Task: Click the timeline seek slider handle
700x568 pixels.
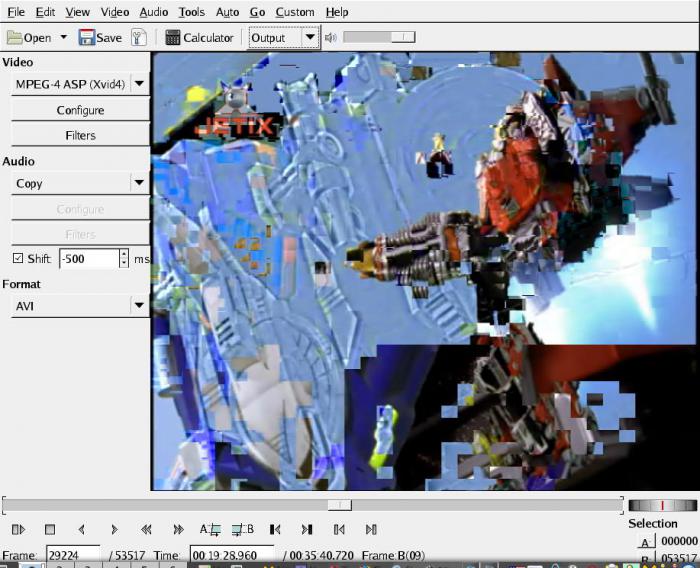Action: pyautogui.click(x=339, y=505)
